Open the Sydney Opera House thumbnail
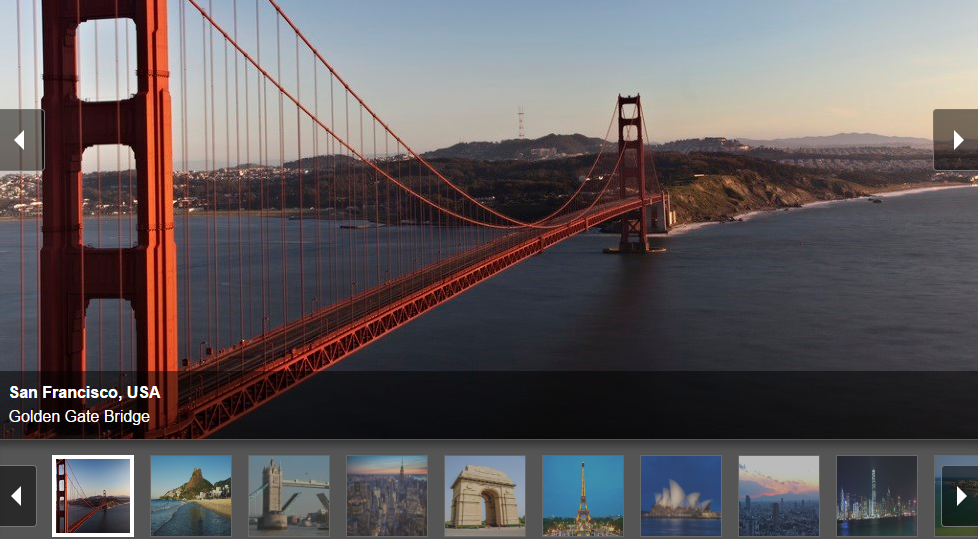This screenshot has height=539, width=978. 680,495
